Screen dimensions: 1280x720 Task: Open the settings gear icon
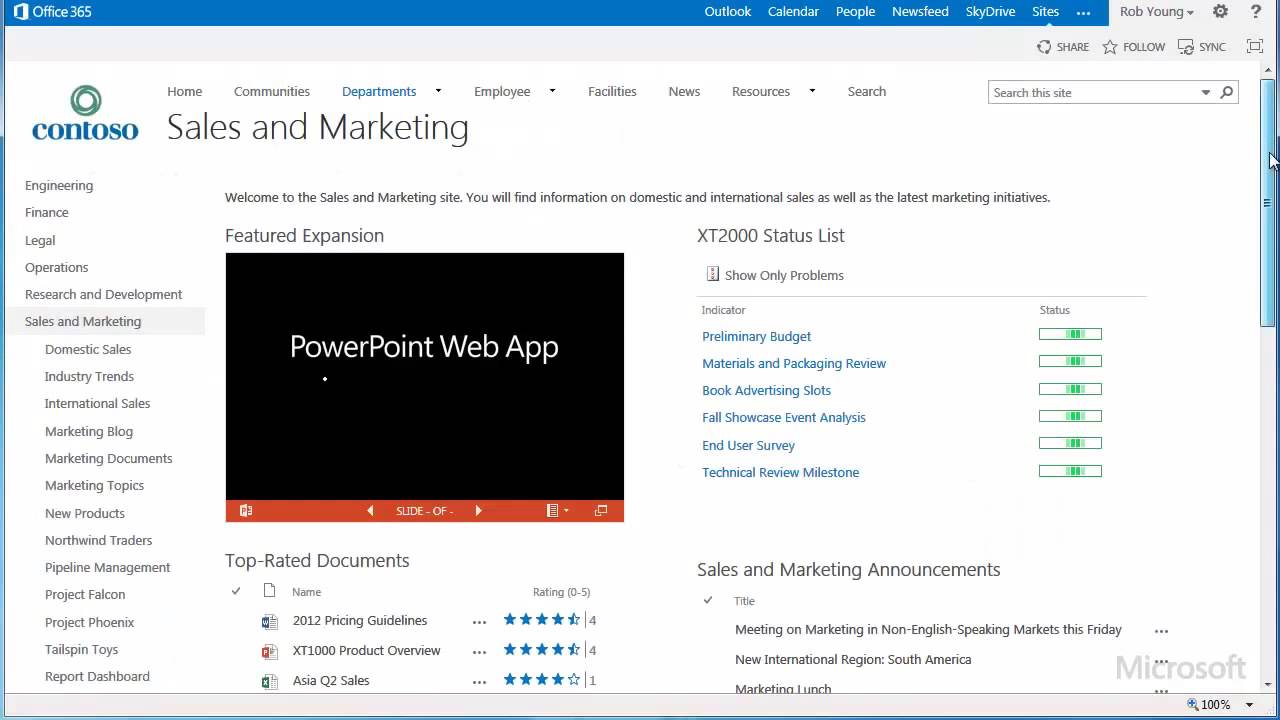pos(1220,12)
